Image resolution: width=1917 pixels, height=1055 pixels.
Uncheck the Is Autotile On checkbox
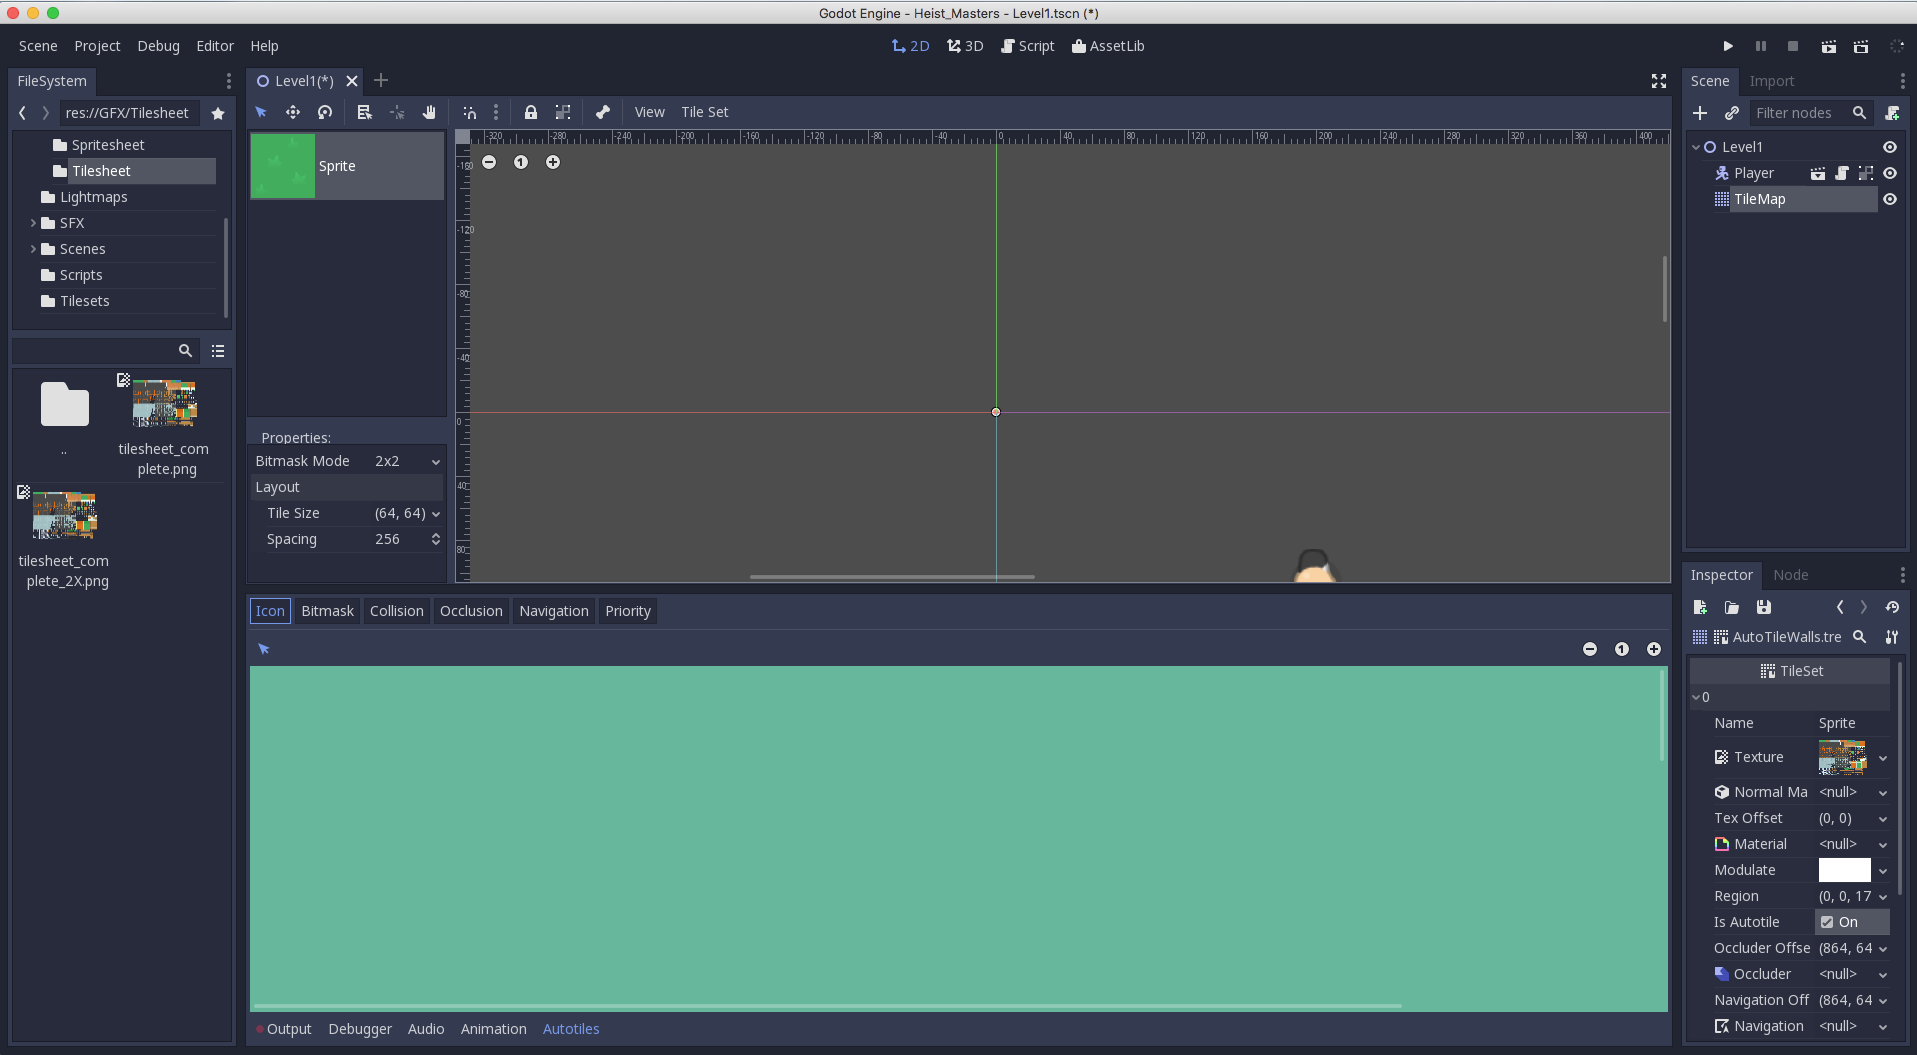coord(1829,922)
